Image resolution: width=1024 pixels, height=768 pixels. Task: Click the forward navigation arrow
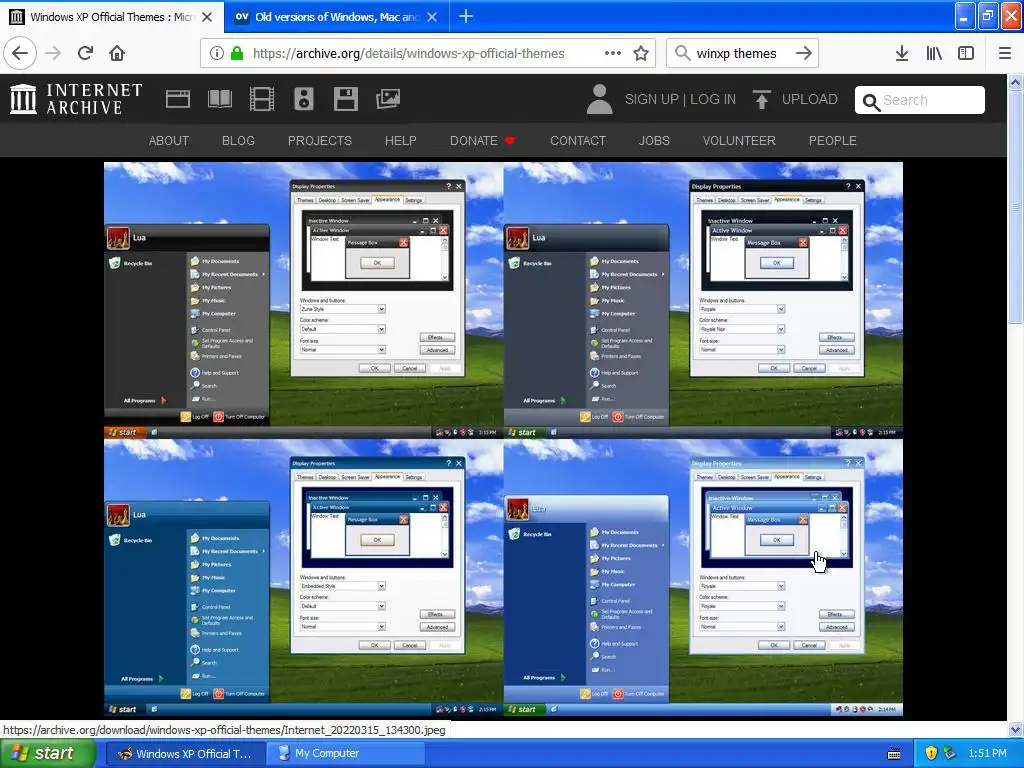coord(53,54)
